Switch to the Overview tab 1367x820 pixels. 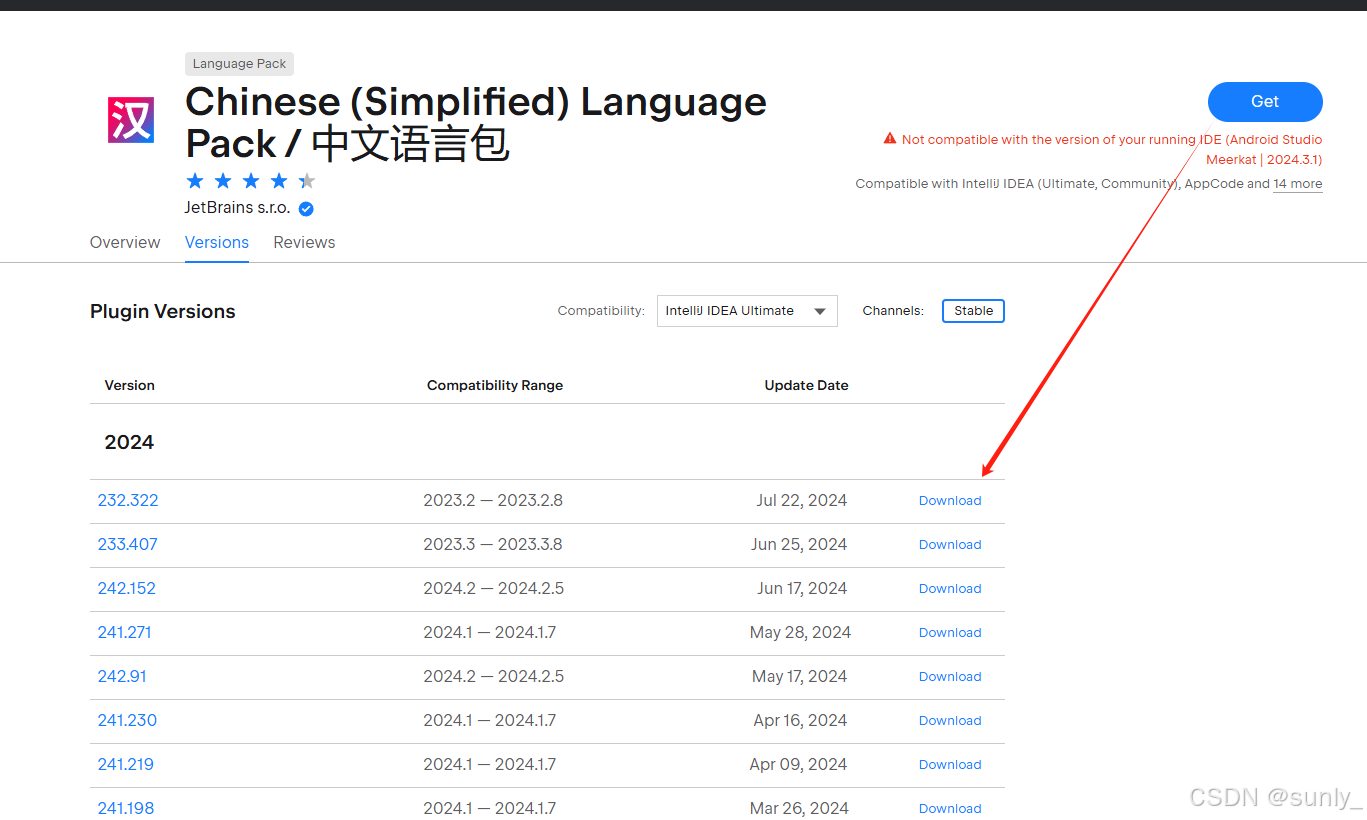point(125,242)
